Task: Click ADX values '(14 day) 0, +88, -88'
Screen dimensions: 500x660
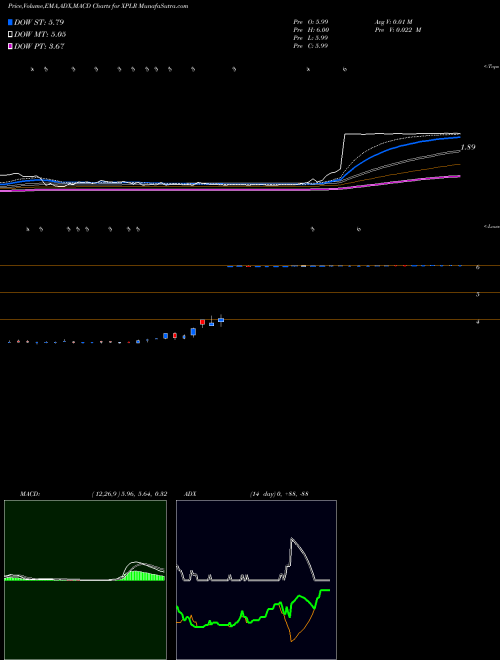Action: point(279,494)
